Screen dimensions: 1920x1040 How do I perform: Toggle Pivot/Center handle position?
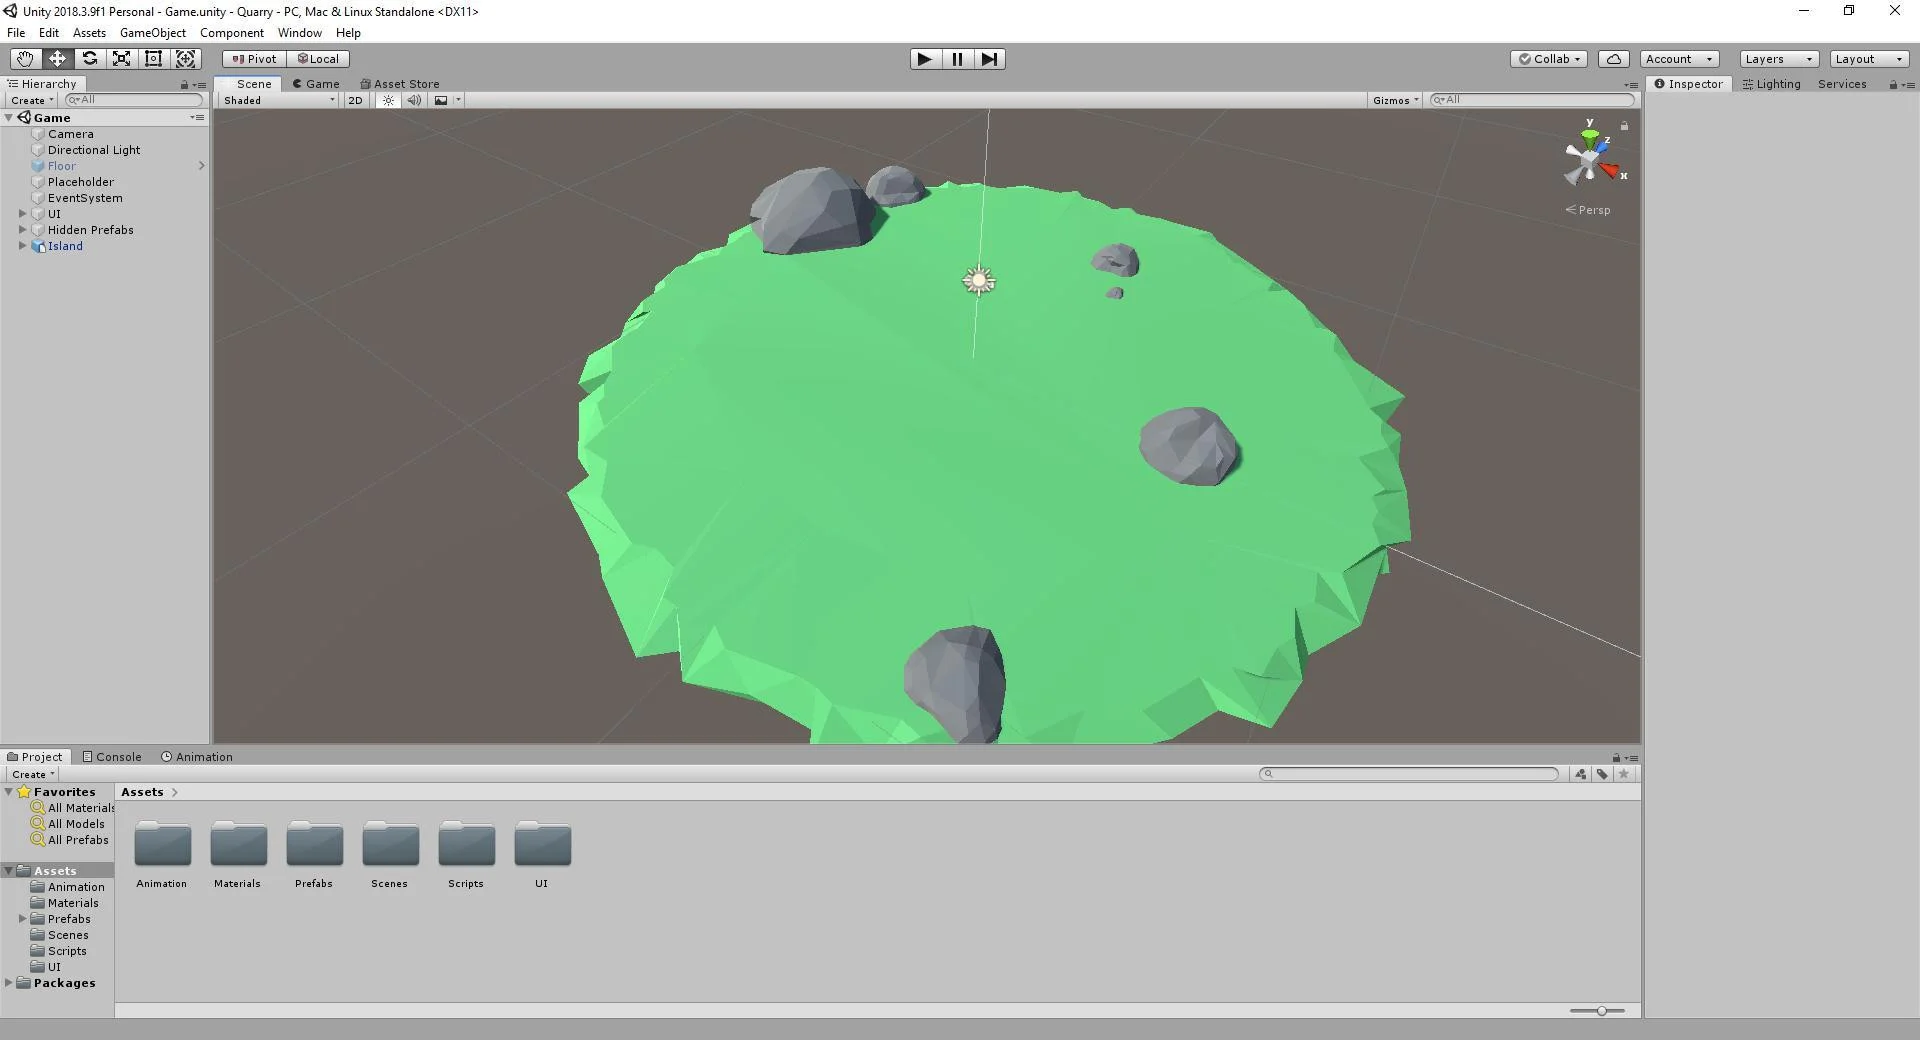coord(254,59)
